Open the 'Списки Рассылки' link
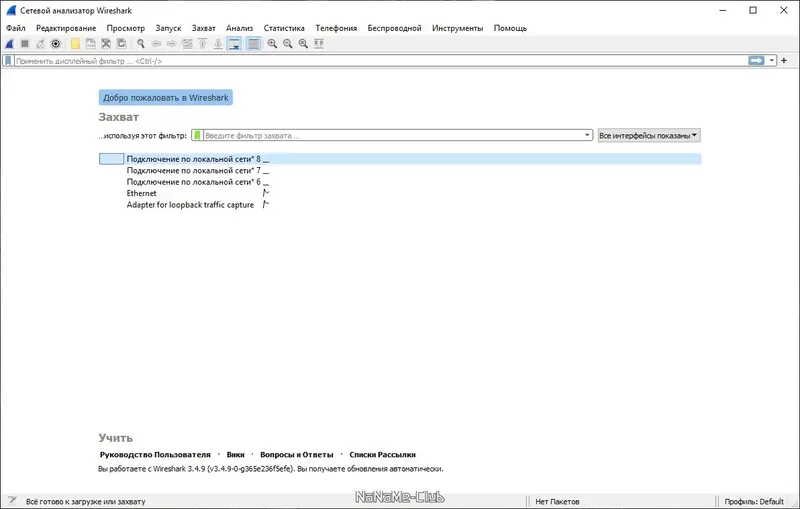The image size is (800, 509). point(382,454)
